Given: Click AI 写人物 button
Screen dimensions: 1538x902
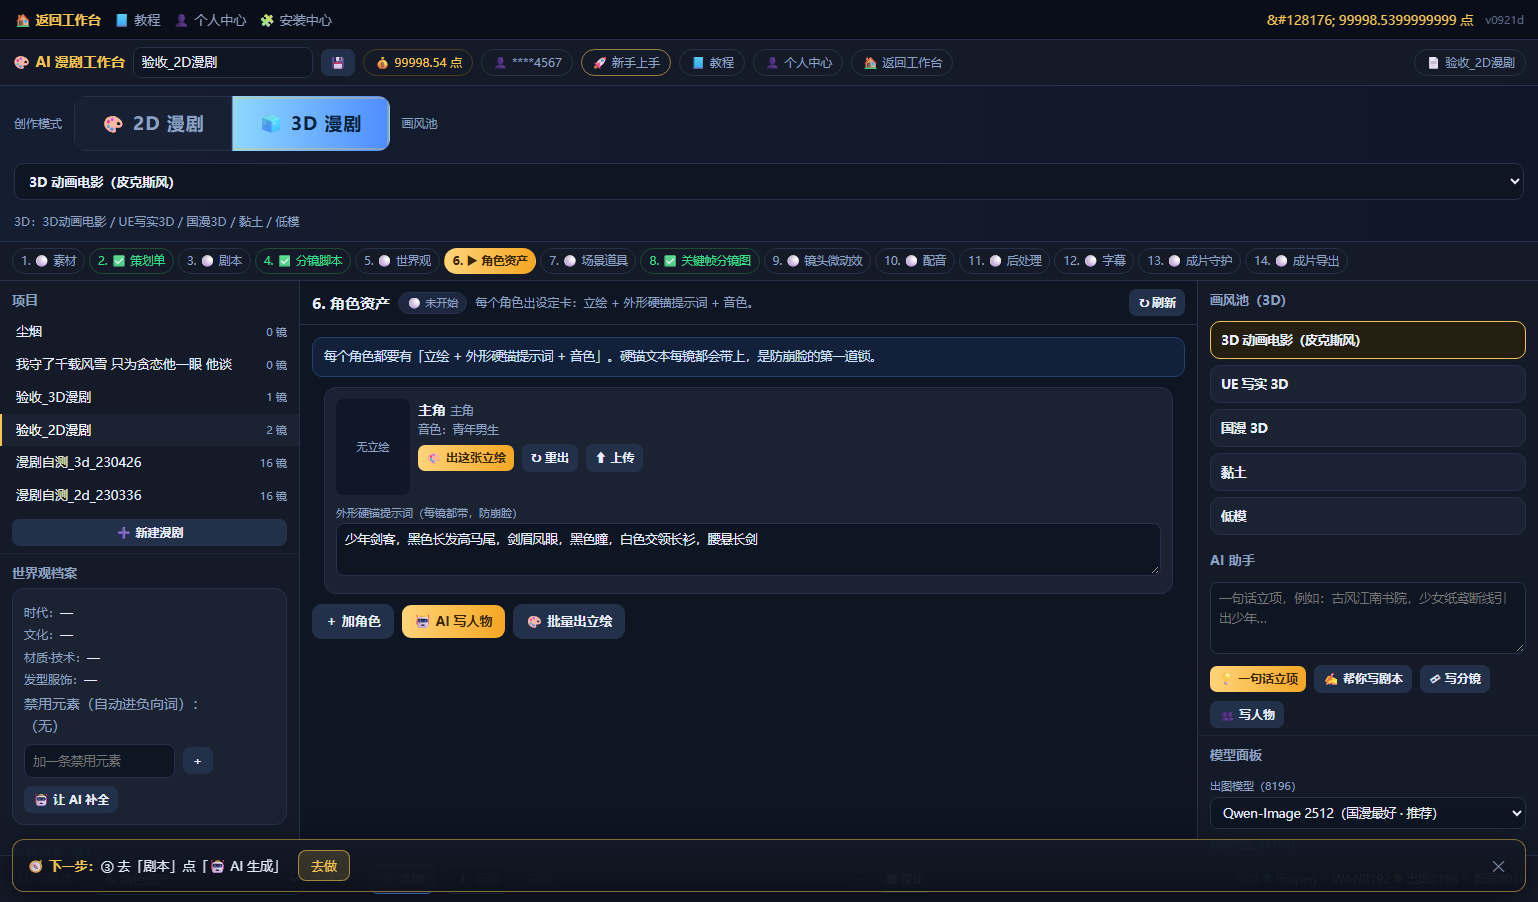Looking at the screenshot, I should (454, 622).
